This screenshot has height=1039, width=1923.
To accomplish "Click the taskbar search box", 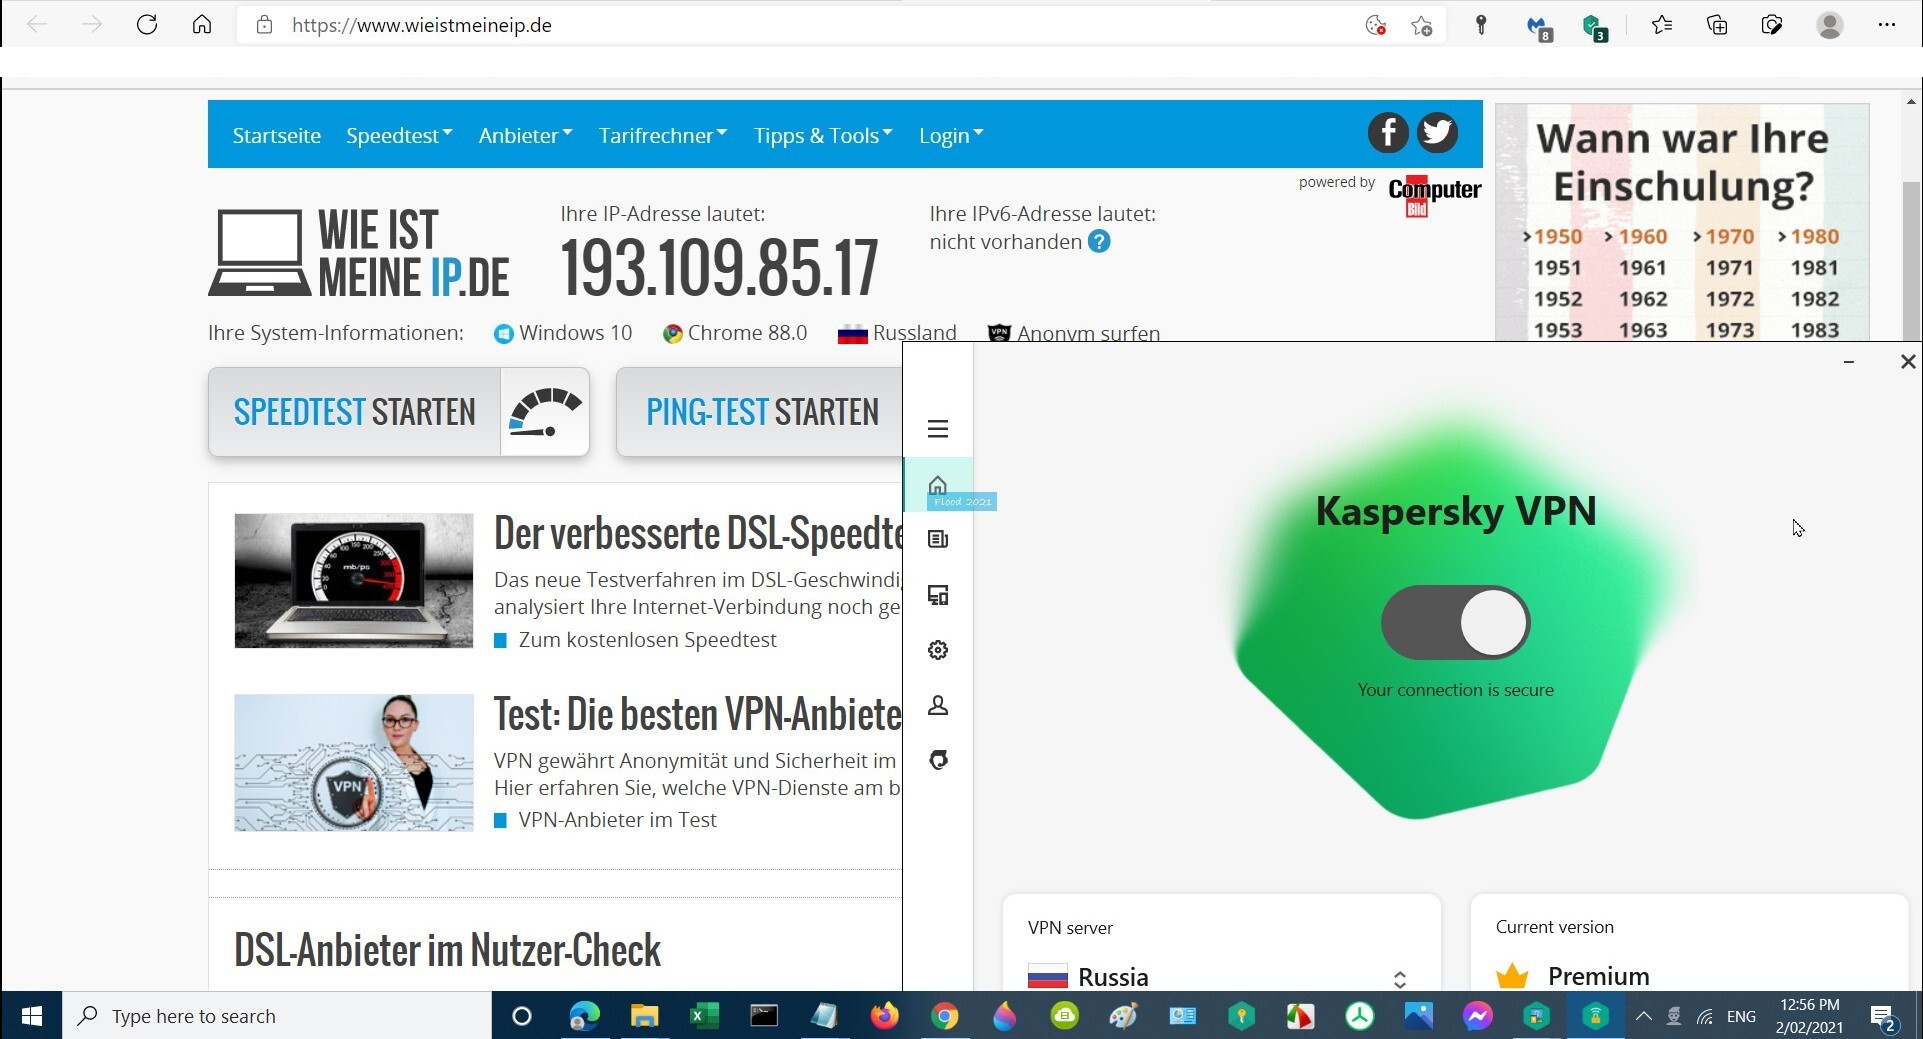I will pos(277,1016).
